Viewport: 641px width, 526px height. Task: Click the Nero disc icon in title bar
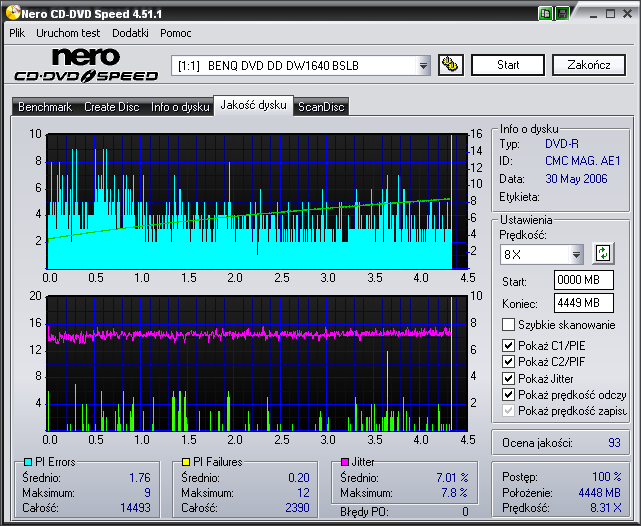[x=13, y=13]
